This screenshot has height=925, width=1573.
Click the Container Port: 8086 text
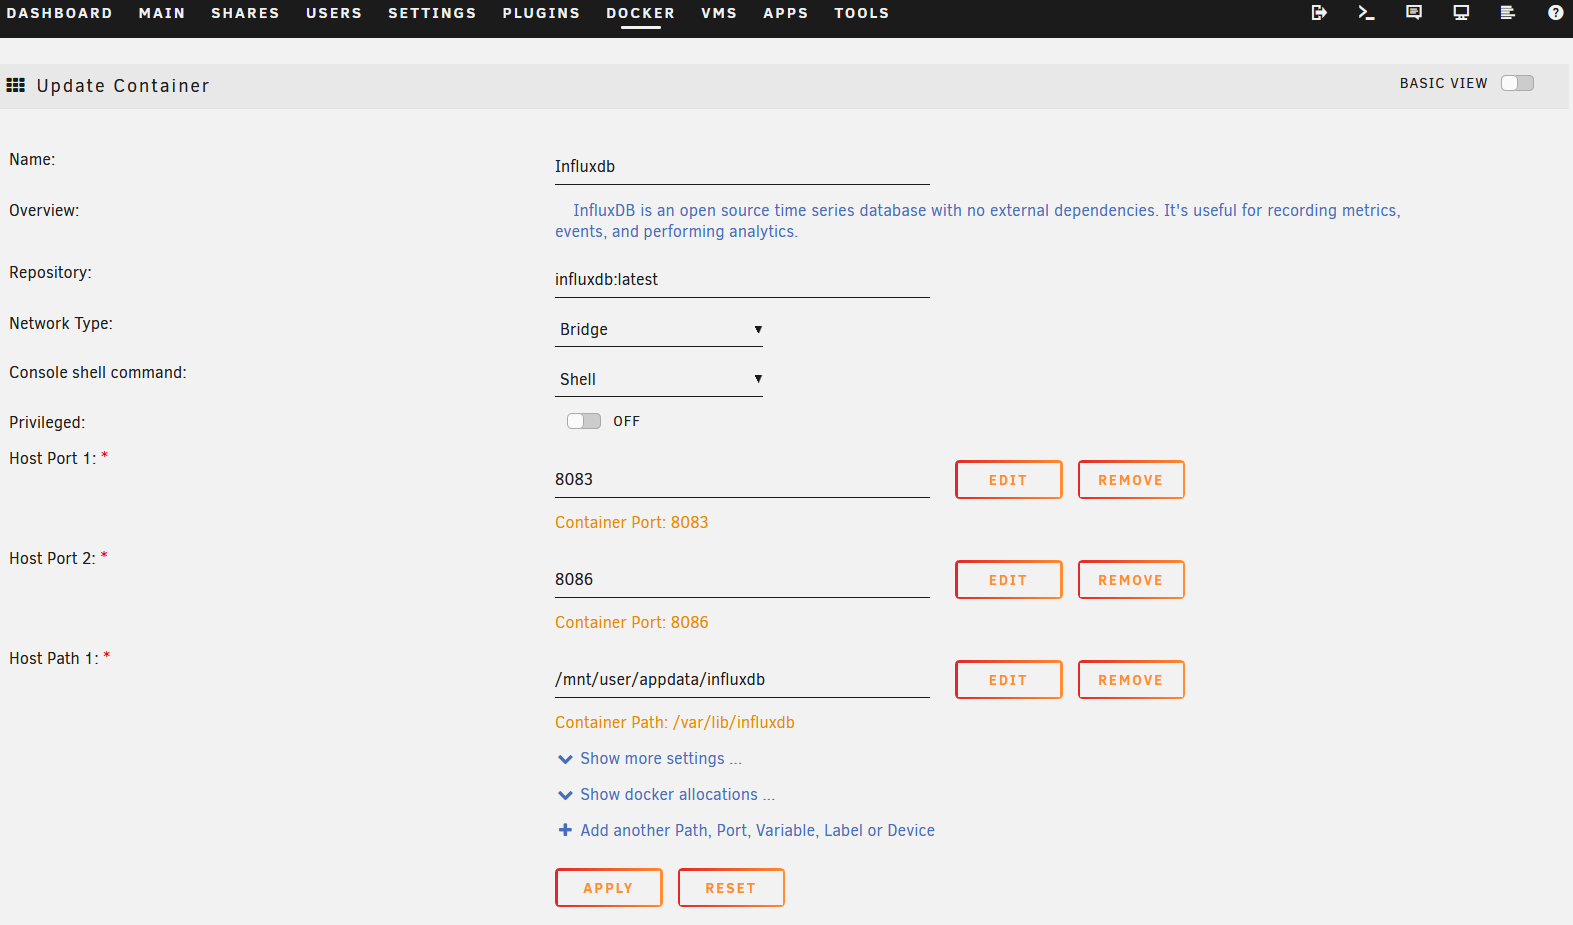coord(631,622)
